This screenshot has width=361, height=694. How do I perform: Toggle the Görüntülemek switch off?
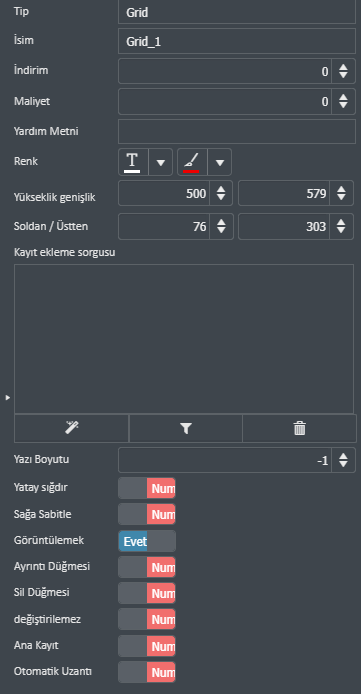click(x=147, y=541)
